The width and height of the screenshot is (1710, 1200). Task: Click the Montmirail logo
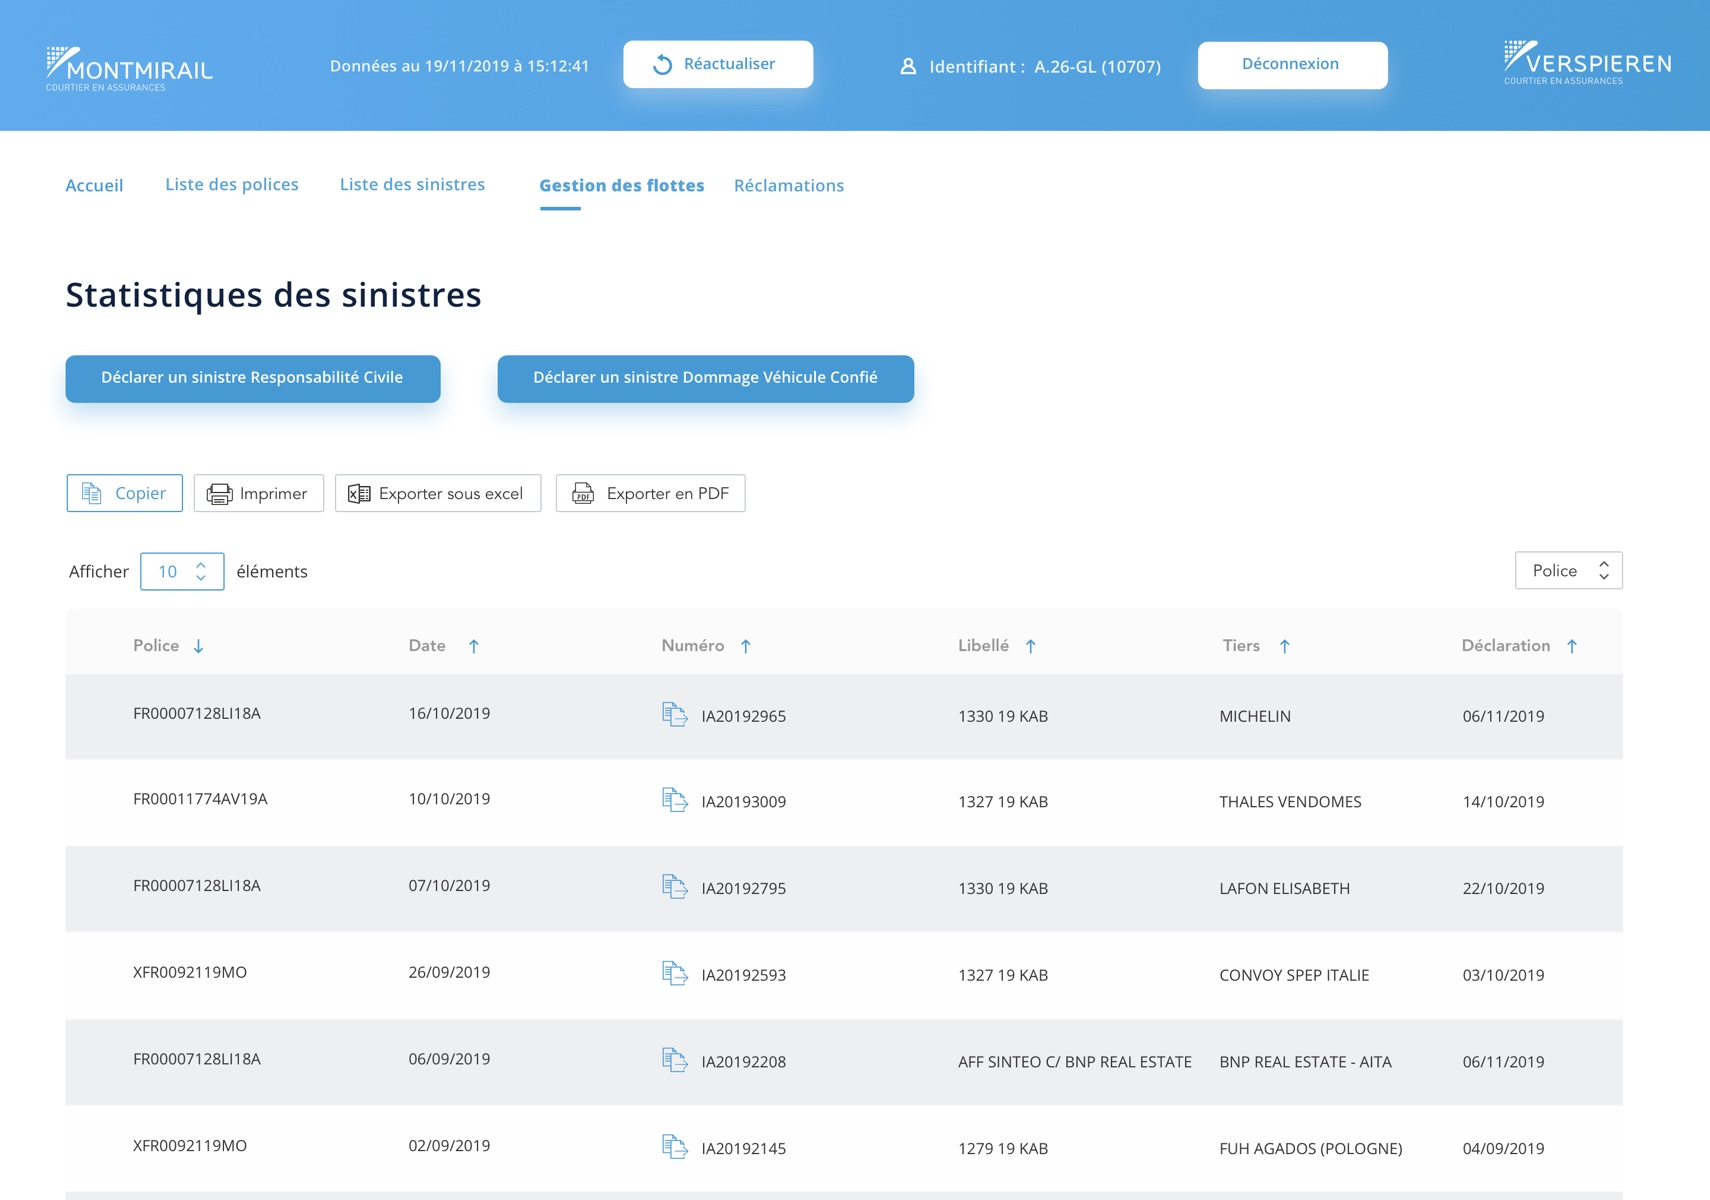129,68
